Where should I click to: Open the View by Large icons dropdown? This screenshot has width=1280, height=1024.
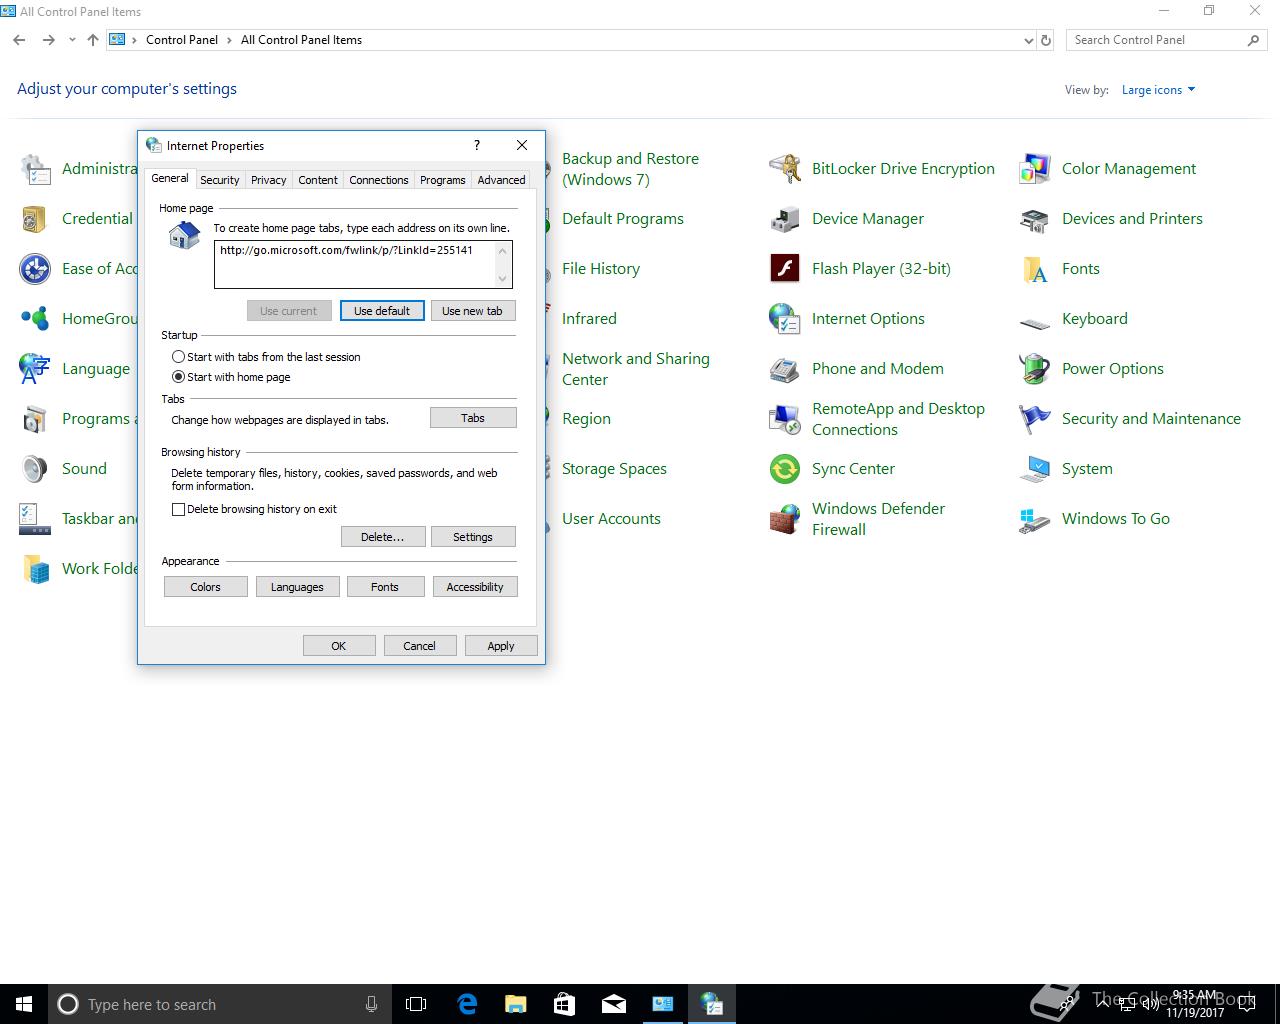(x=1158, y=90)
